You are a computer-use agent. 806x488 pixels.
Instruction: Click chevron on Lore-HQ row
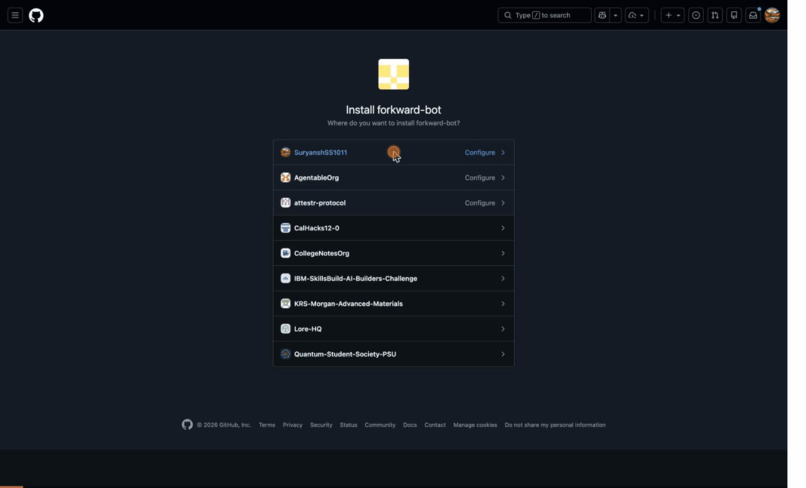(x=503, y=329)
